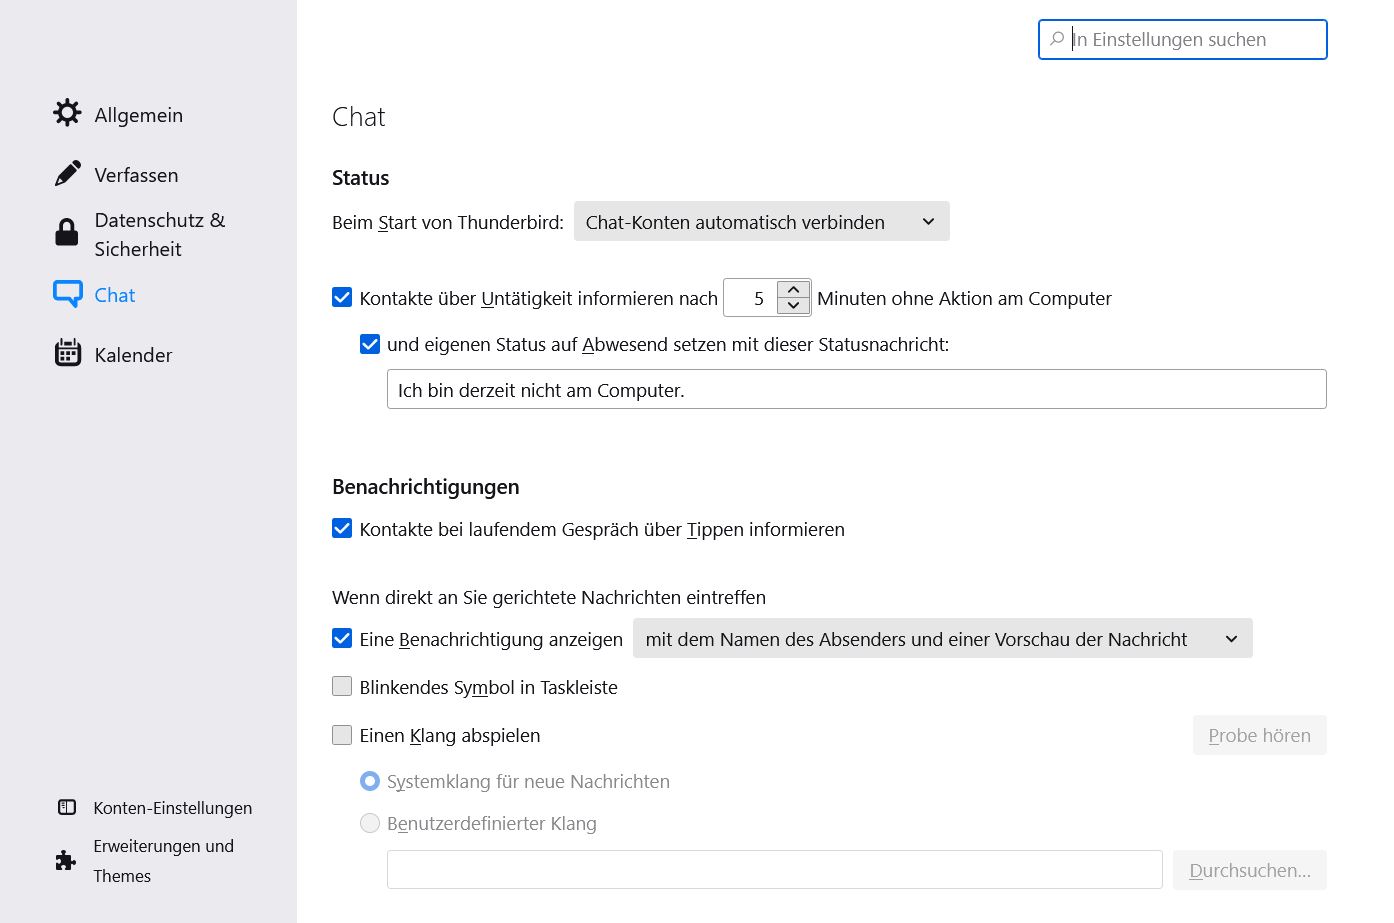Click the Datenschutz & Sicherheit lock icon
The height and width of the screenshot is (923, 1394).
pyautogui.click(x=67, y=233)
